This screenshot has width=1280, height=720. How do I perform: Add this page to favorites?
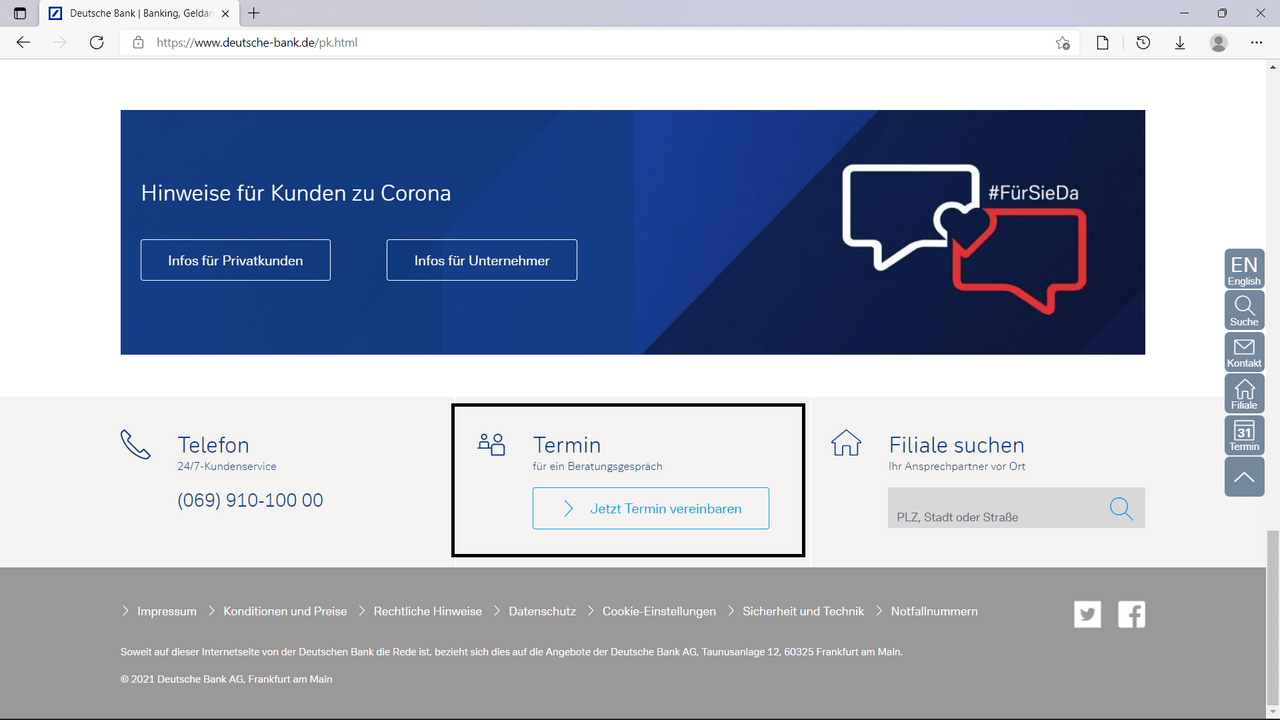click(1062, 43)
